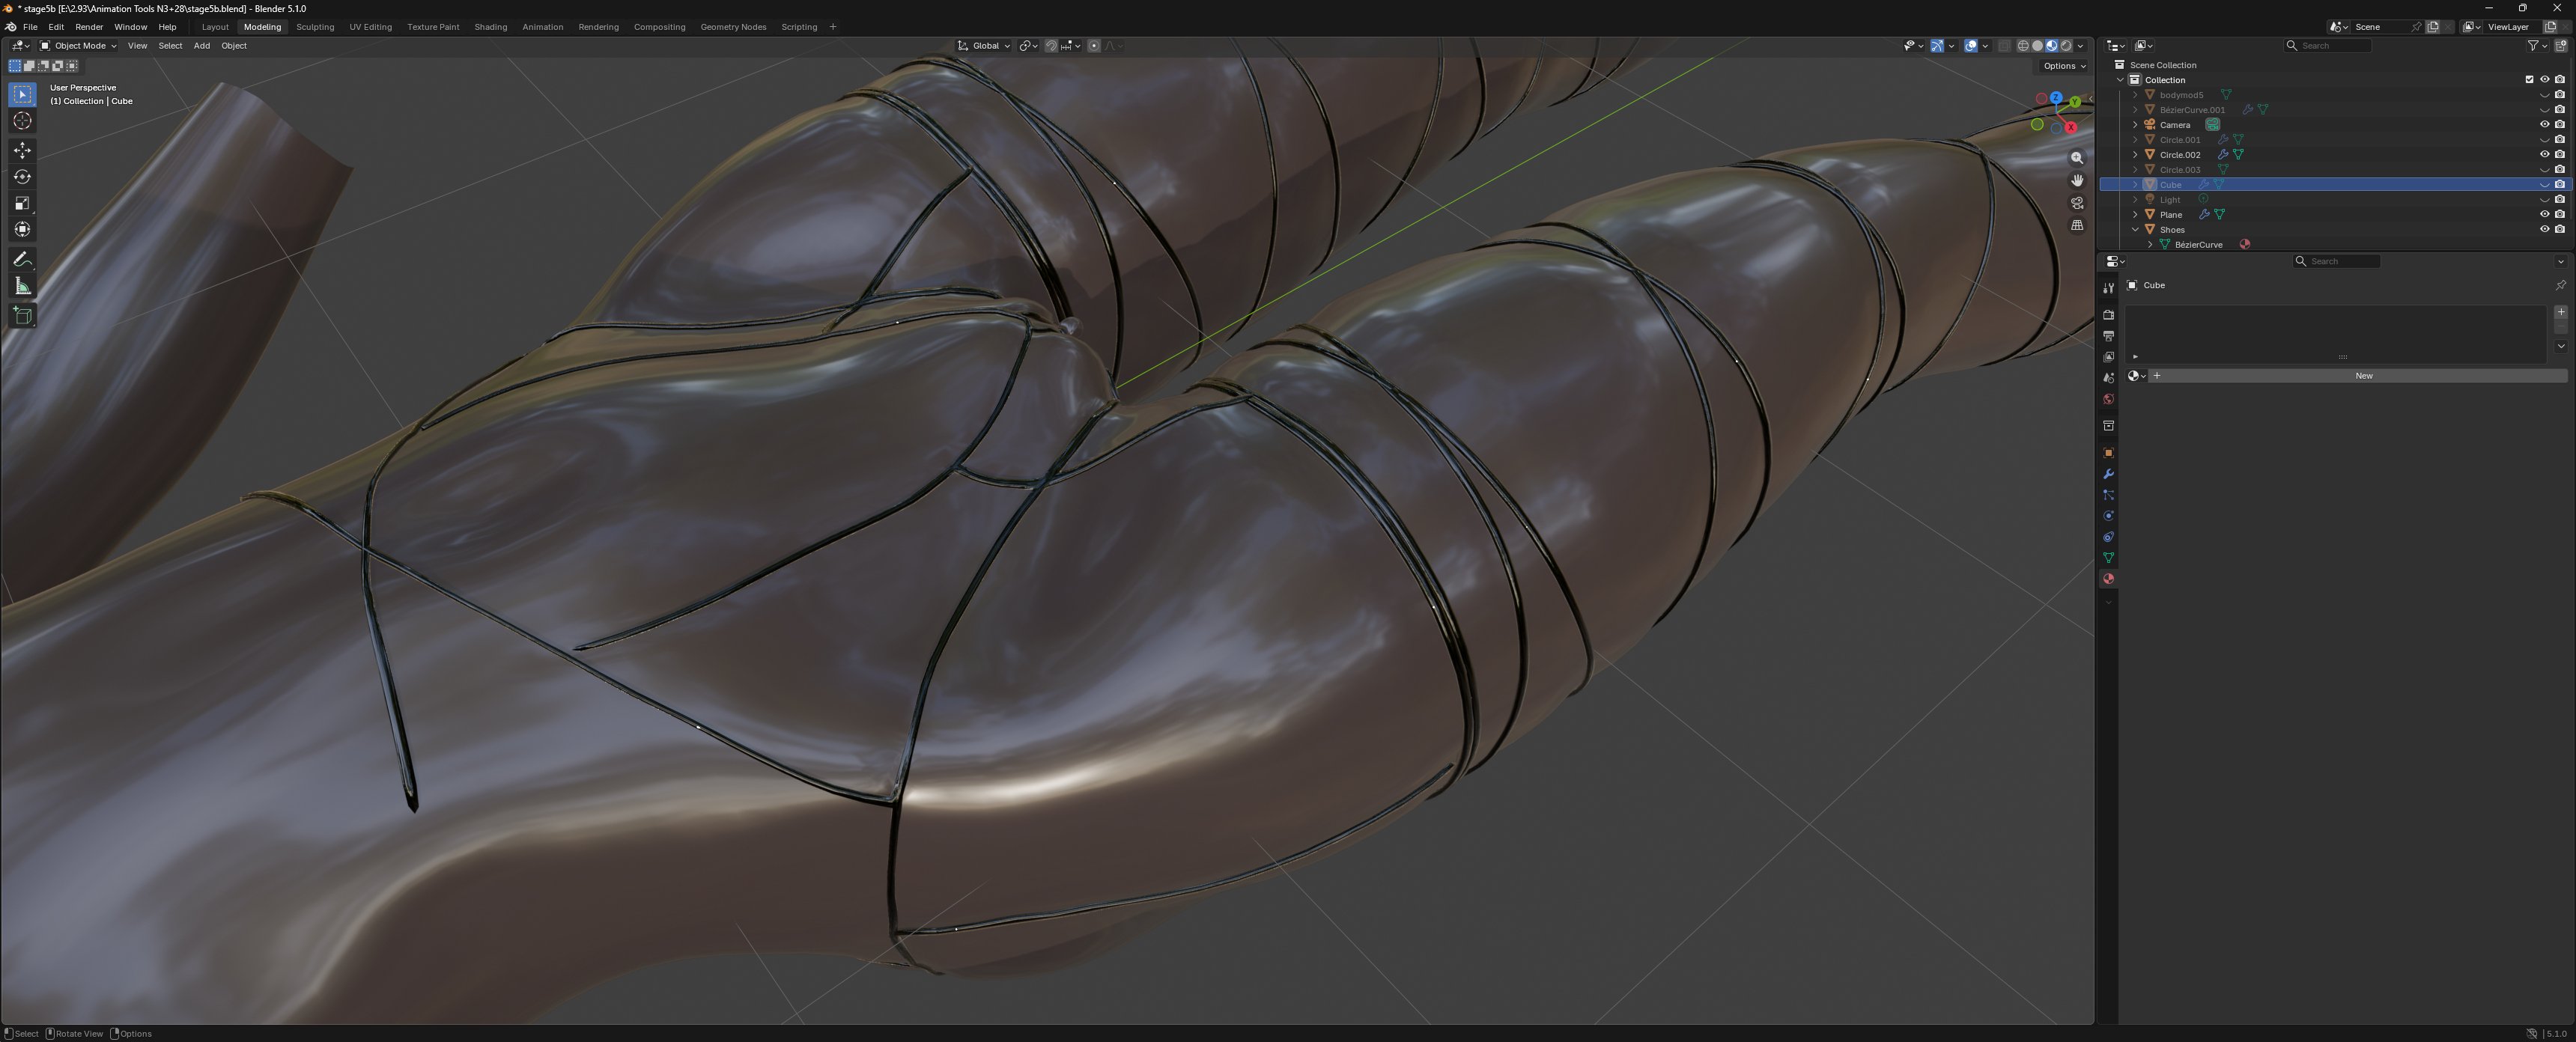The image size is (2576, 1042).
Task: Switch to the Shading workspace tab
Action: click(x=490, y=27)
